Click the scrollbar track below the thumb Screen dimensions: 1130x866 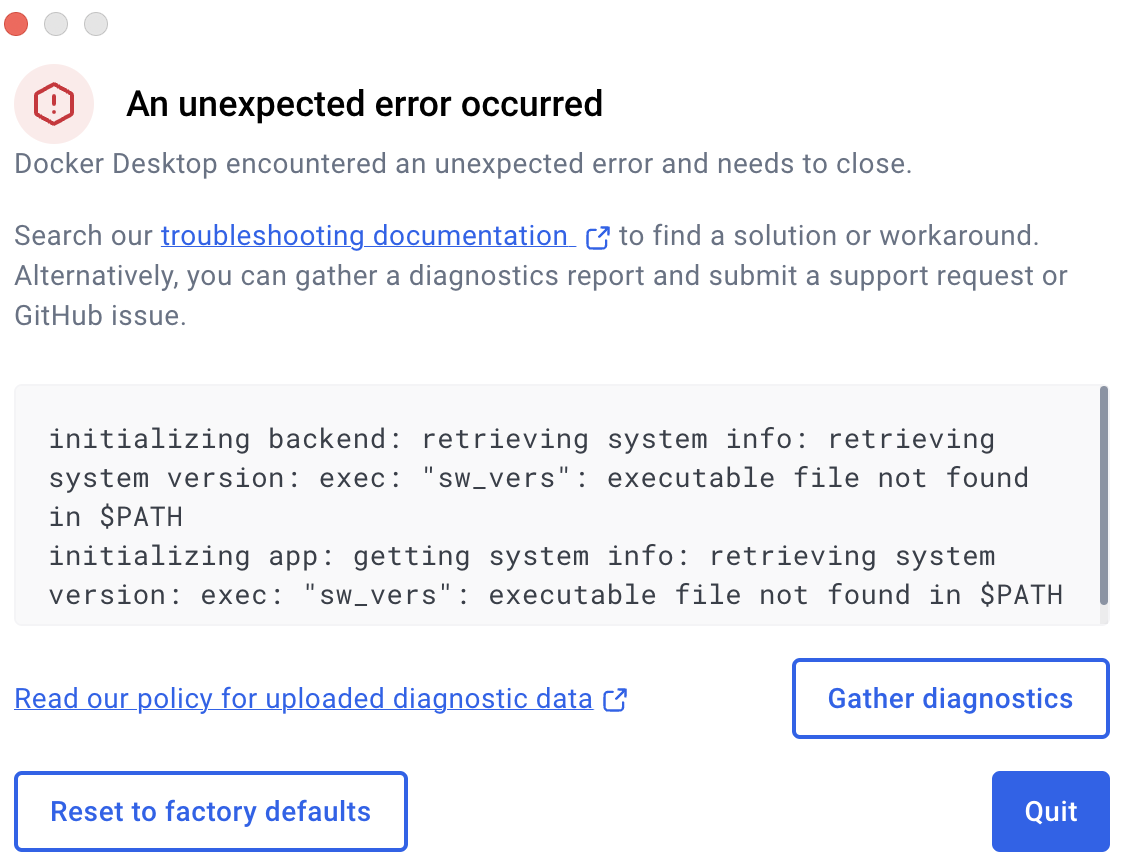pyautogui.click(x=1103, y=615)
